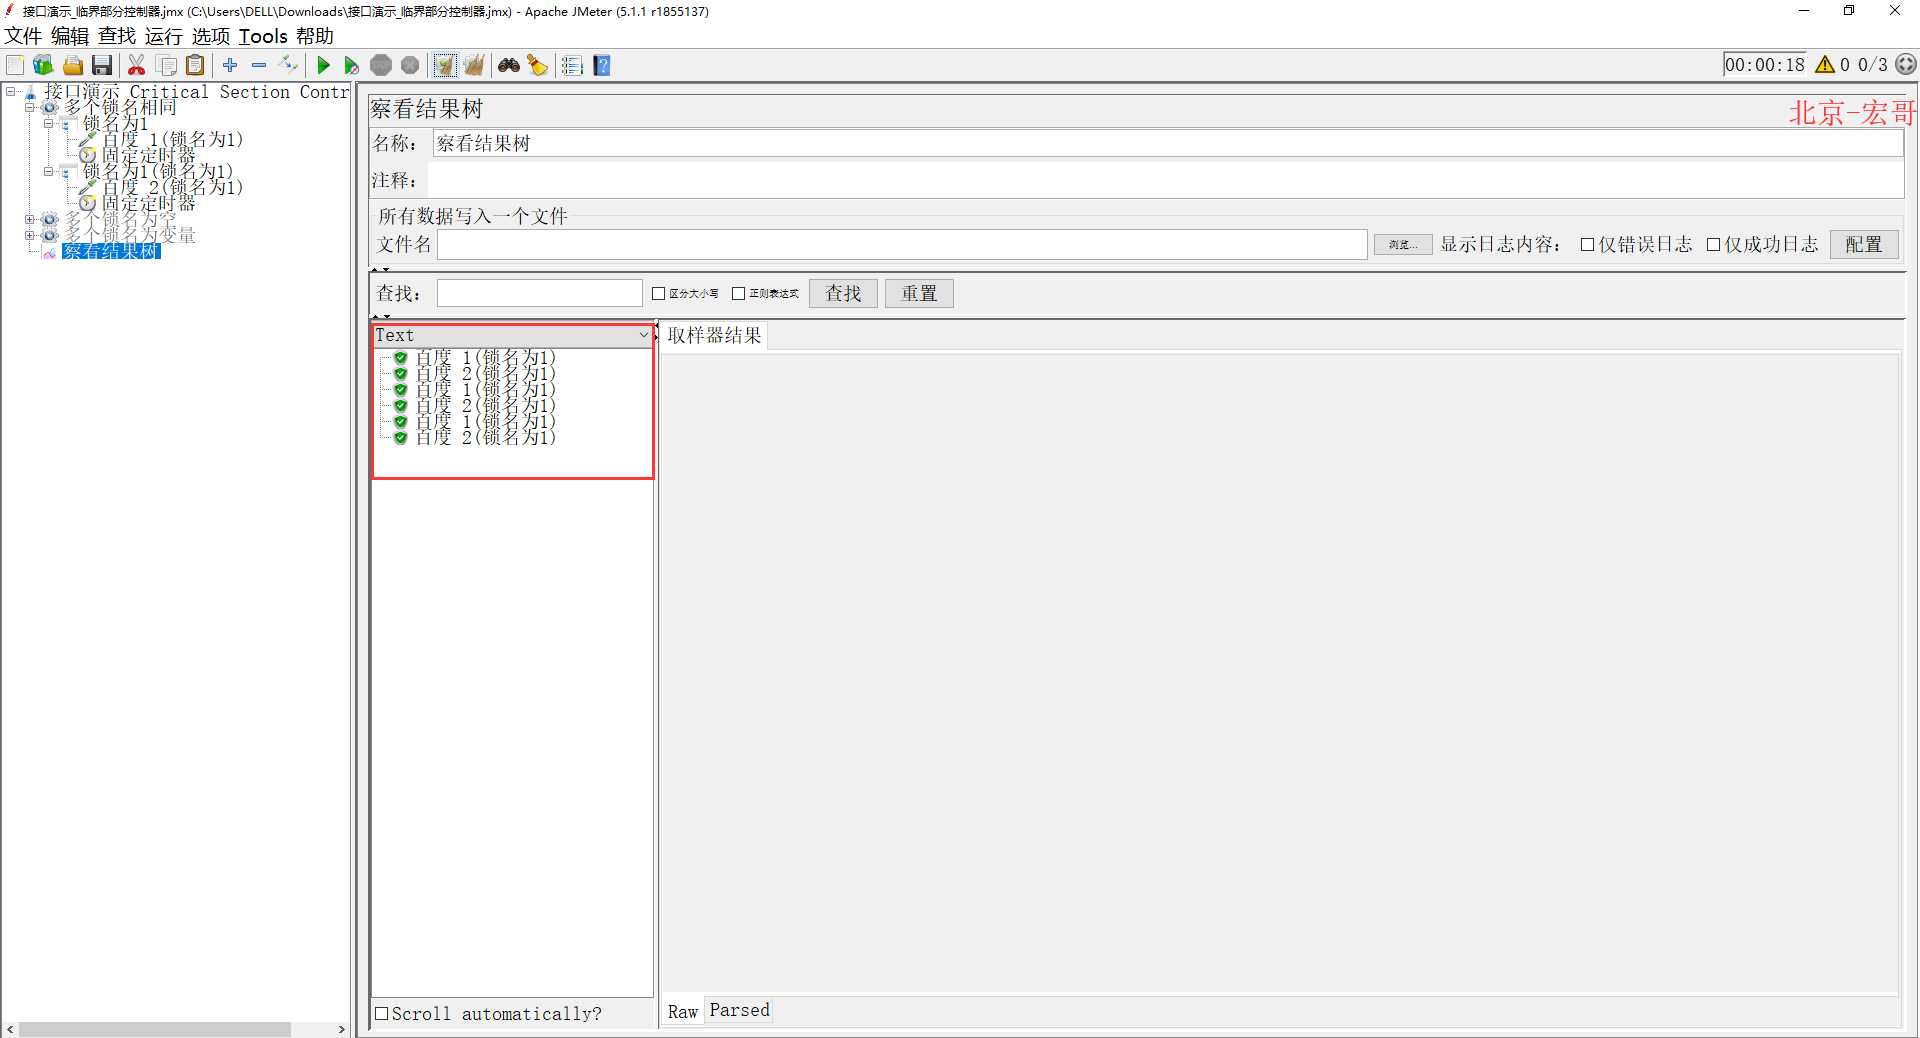Paste element using clipboard icon
Viewport: 1920px width, 1038px height.
pyautogui.click(x=196, y=65)
